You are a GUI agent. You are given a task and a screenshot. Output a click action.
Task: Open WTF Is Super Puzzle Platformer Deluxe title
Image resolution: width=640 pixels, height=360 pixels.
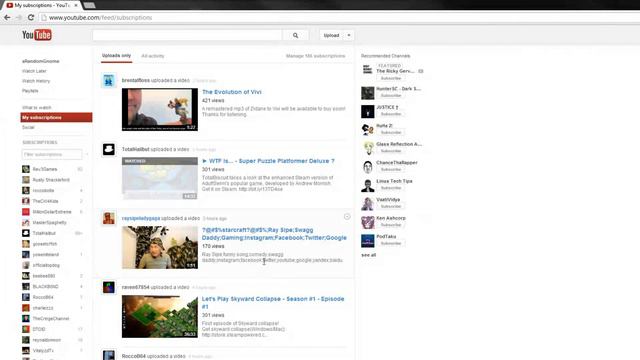point(268,161)
